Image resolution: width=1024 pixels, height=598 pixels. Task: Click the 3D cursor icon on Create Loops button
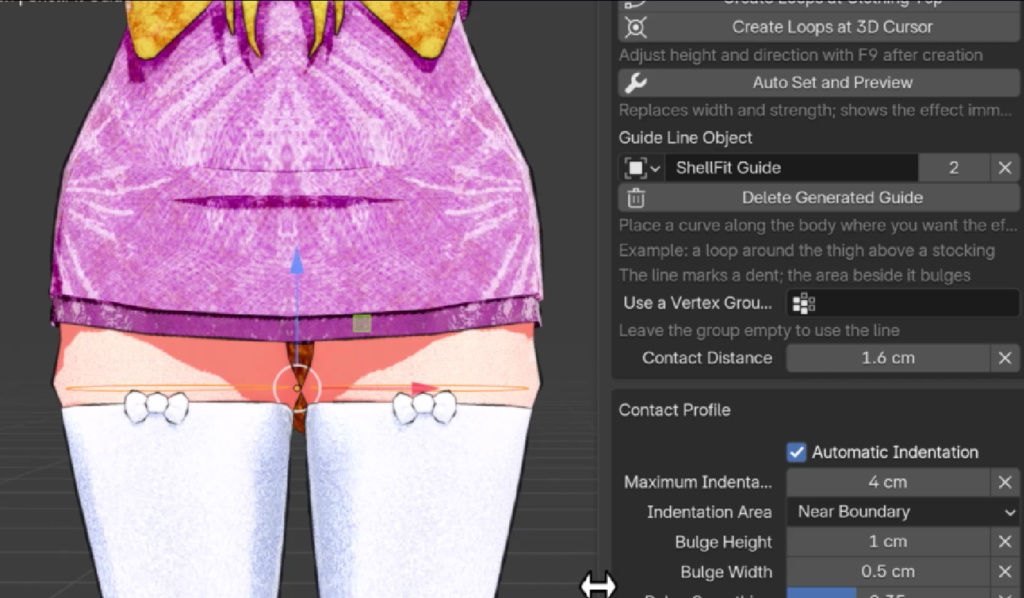tap(635, 27)
